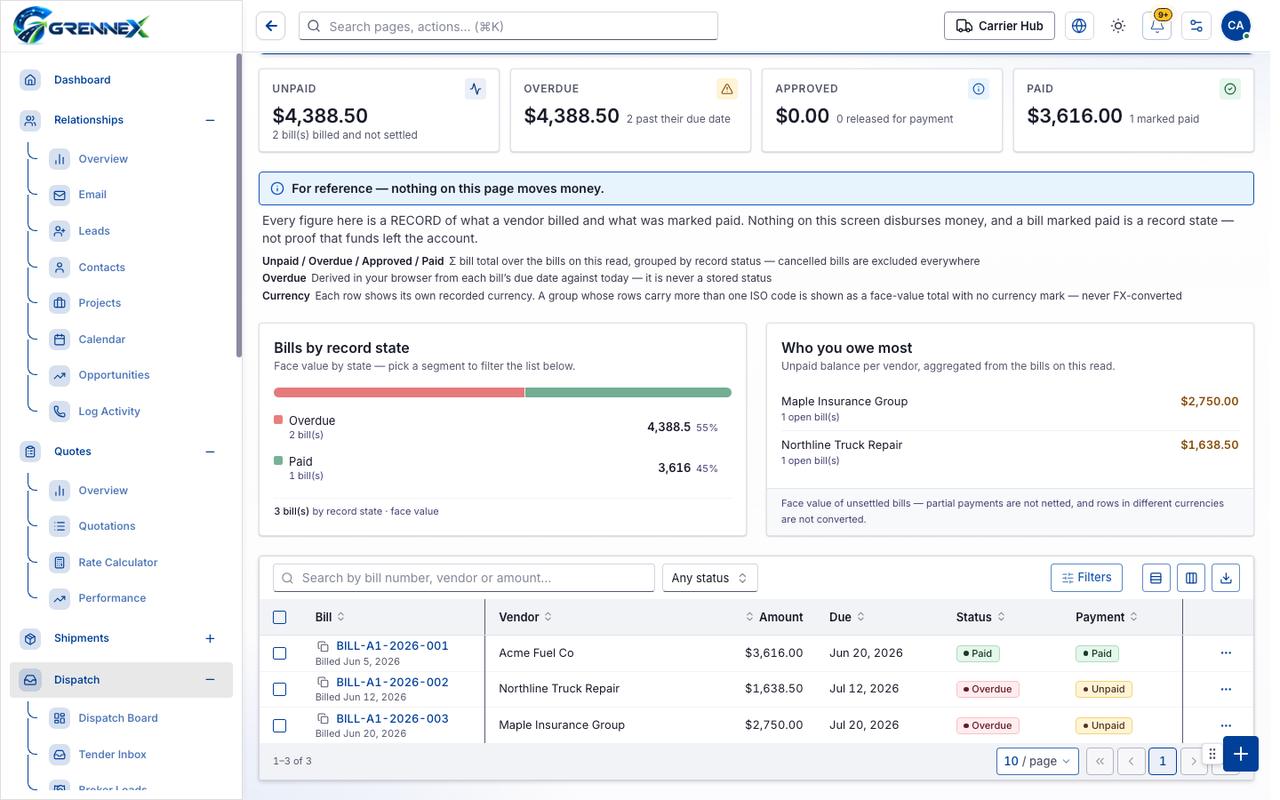Change table row density with the rows icon

1156,578
